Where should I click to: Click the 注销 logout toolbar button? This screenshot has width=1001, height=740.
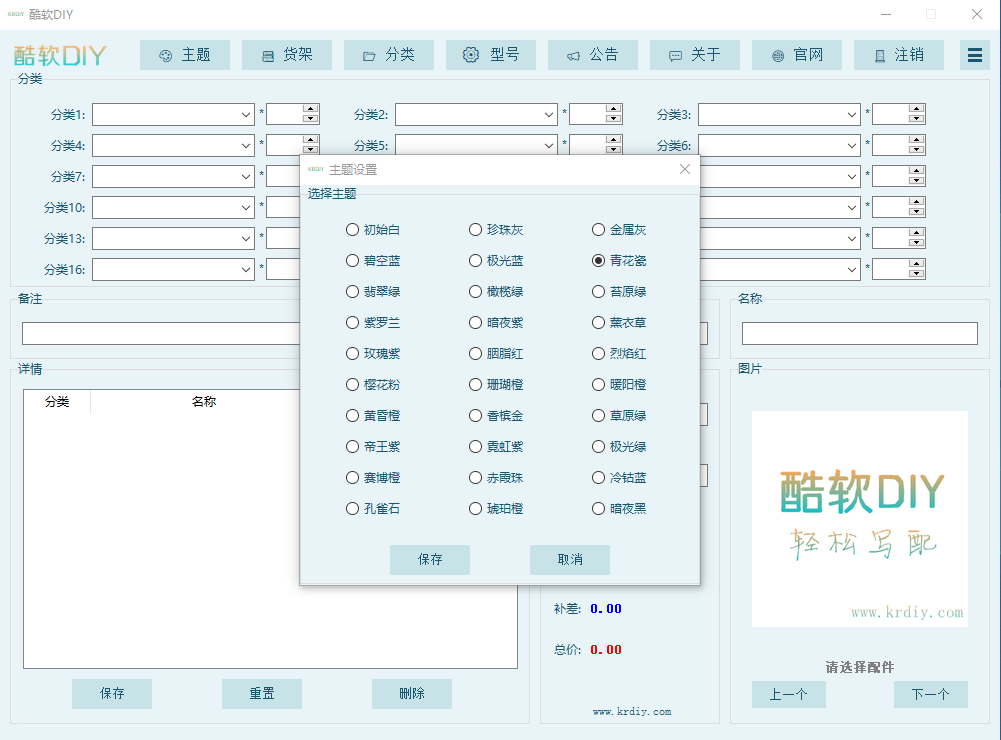(x=898, y=55)
